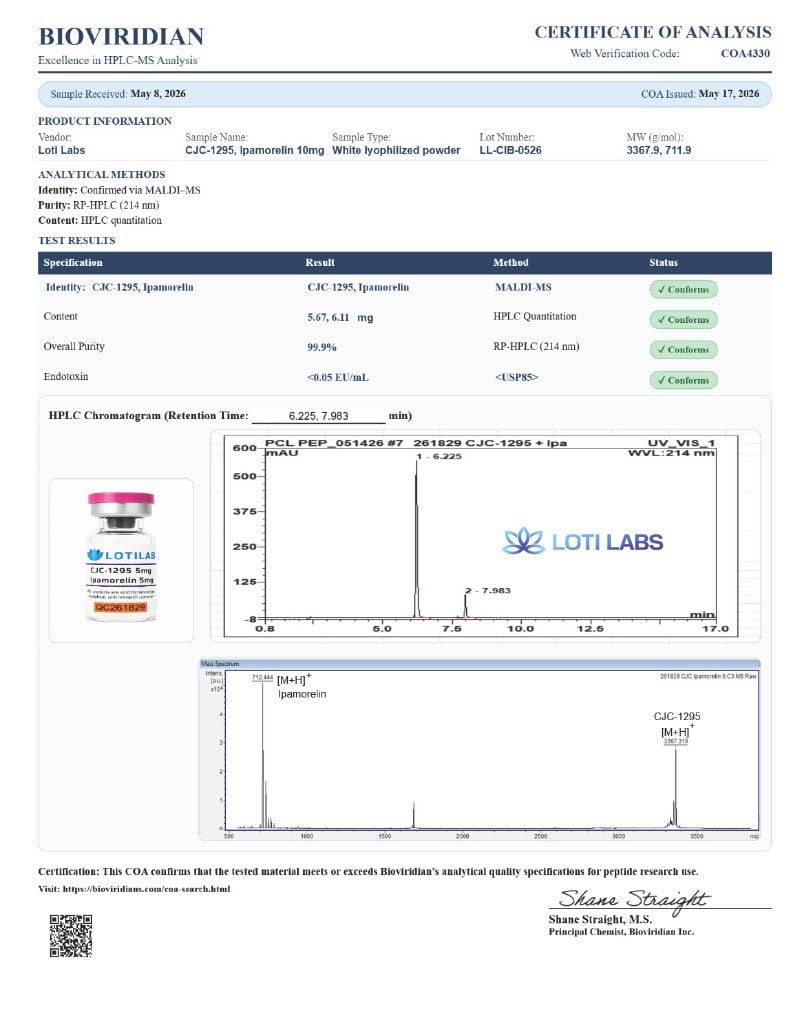This screenshot has height=1024, width=791.
Task: Click the HPLC Chromatogram heading
Action: pyautogui.click(x=148, y=415)
